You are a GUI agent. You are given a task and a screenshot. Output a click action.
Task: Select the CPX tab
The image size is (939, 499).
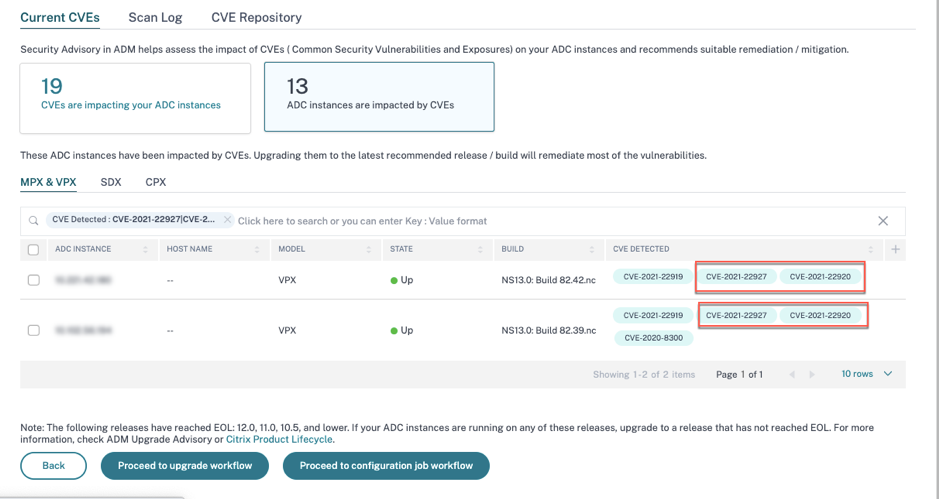pos(156,182)
